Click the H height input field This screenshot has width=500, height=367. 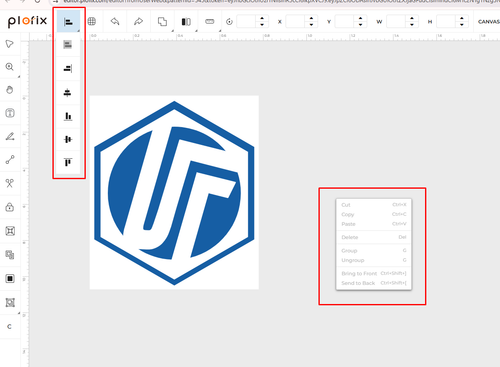click(x=446, y=22)
